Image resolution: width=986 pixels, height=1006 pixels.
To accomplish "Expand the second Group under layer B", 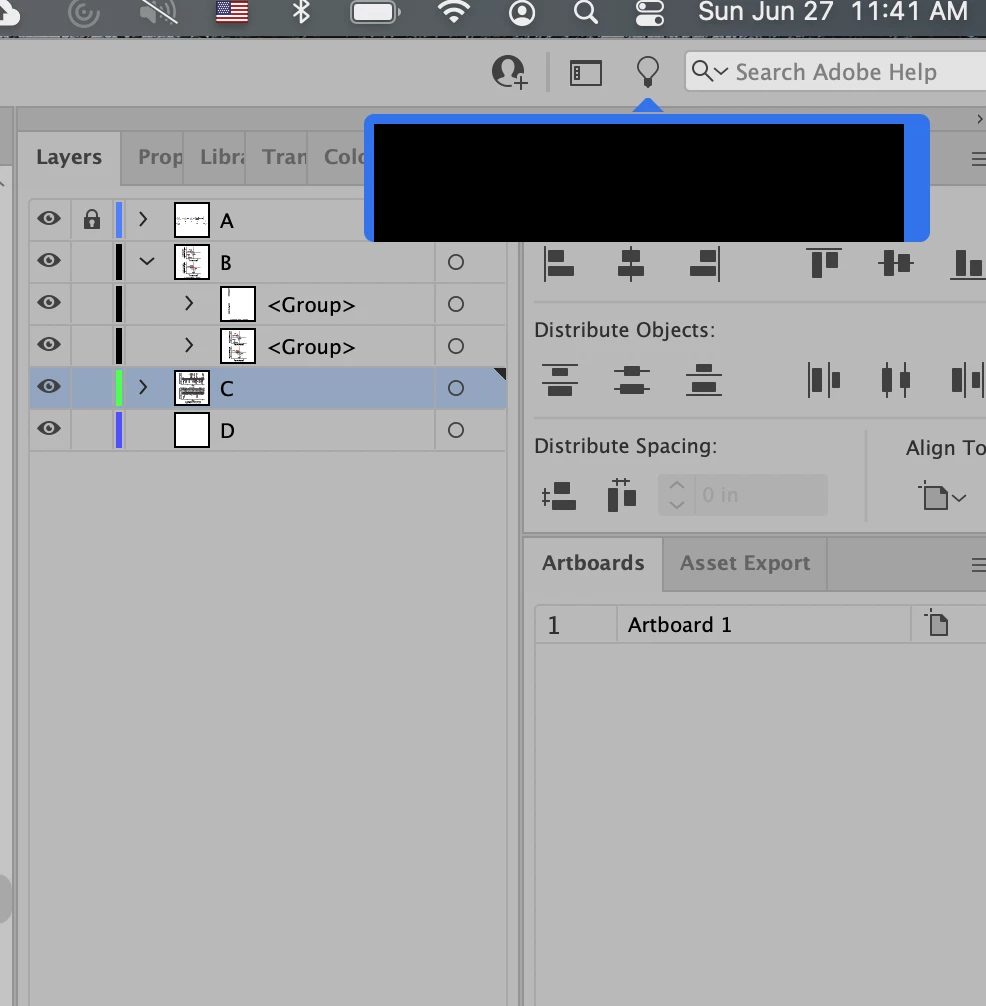I will pyautogui.click(x=189, y=346).
